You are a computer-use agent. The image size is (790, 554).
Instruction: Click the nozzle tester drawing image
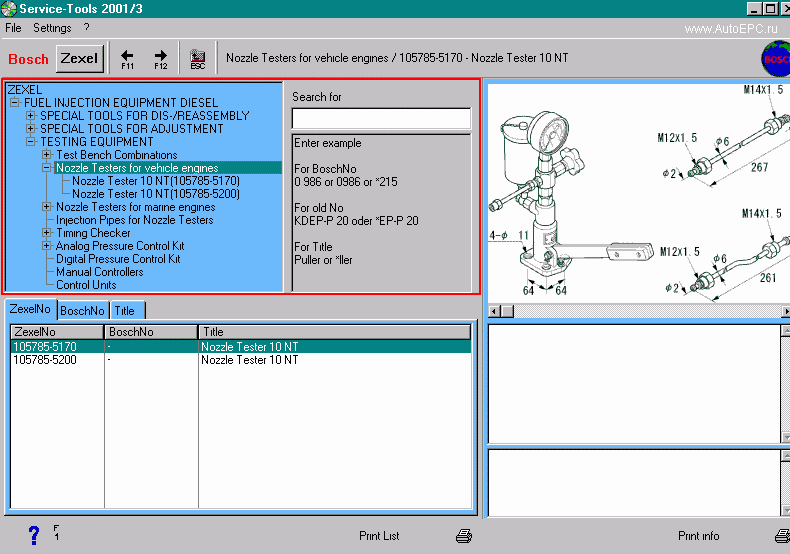(x=639, y=194)
